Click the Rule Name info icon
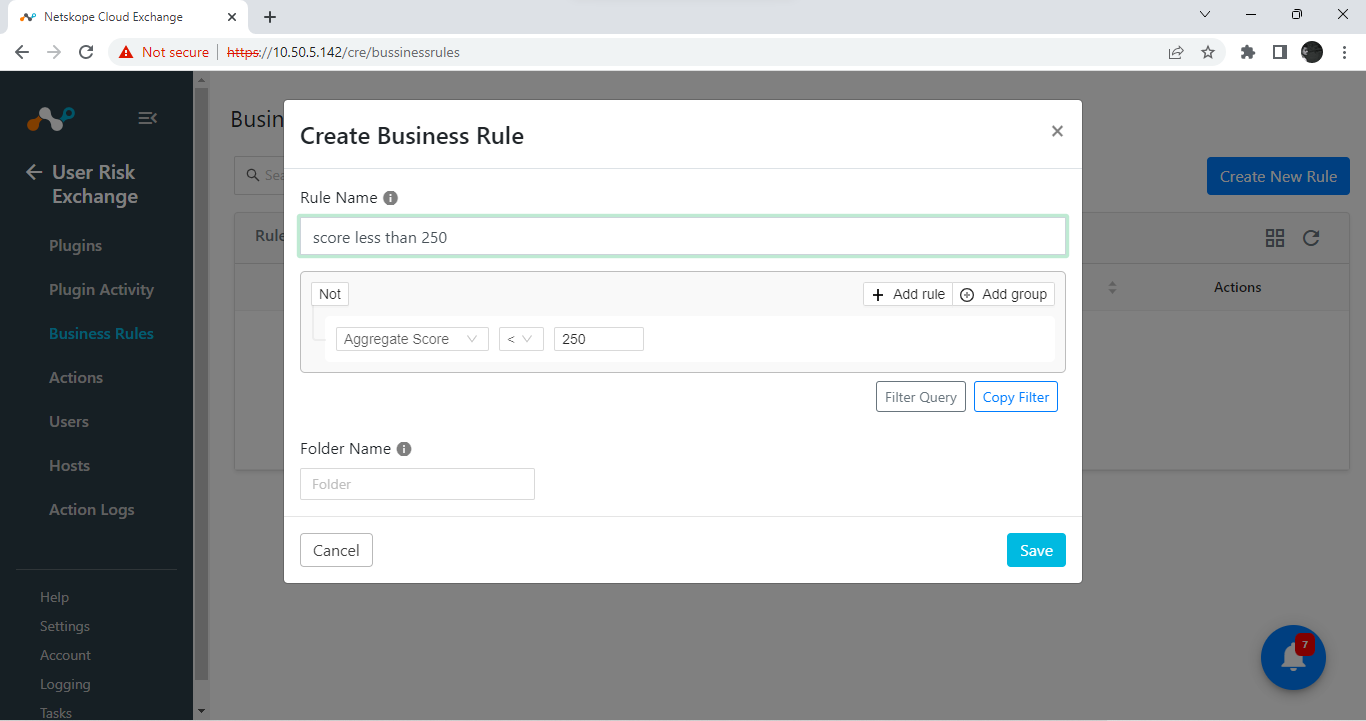 point(391,198)
